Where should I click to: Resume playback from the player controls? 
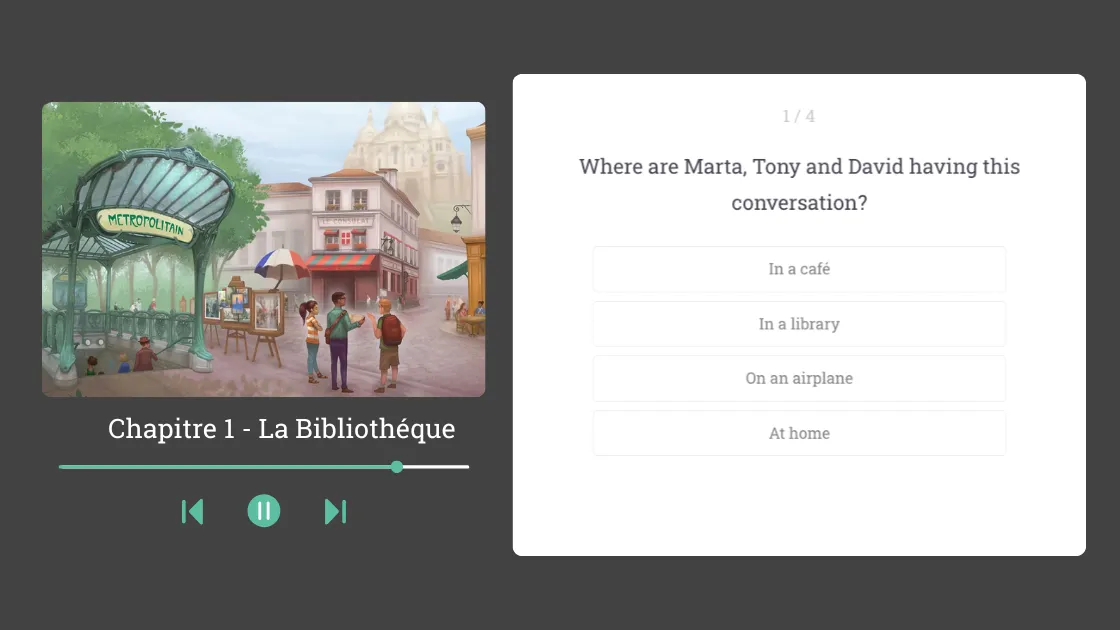(x=263, y=511)
